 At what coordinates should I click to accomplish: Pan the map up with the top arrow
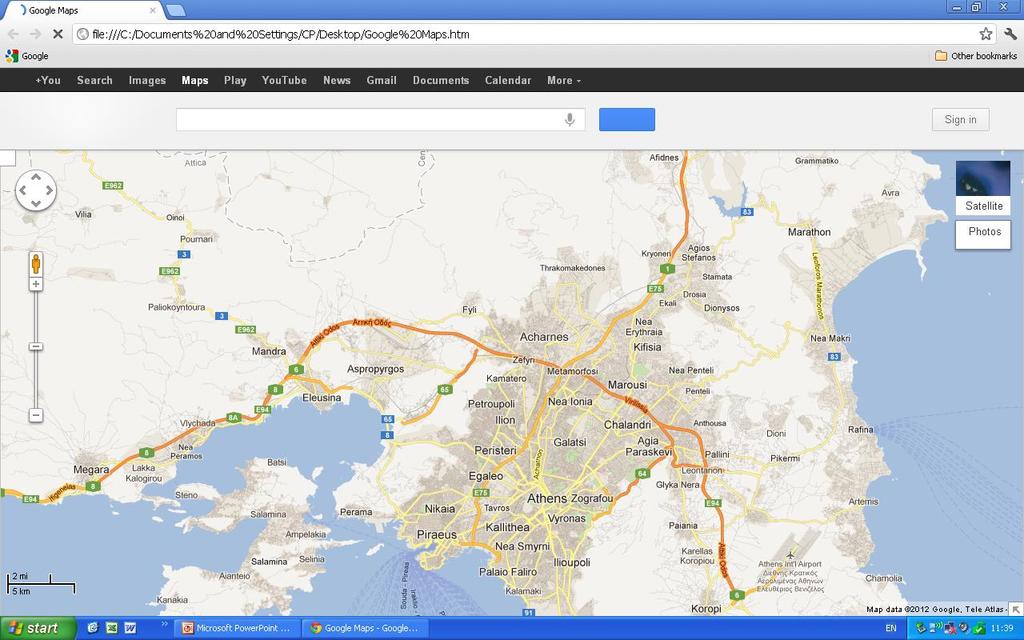tap(36, 177)
